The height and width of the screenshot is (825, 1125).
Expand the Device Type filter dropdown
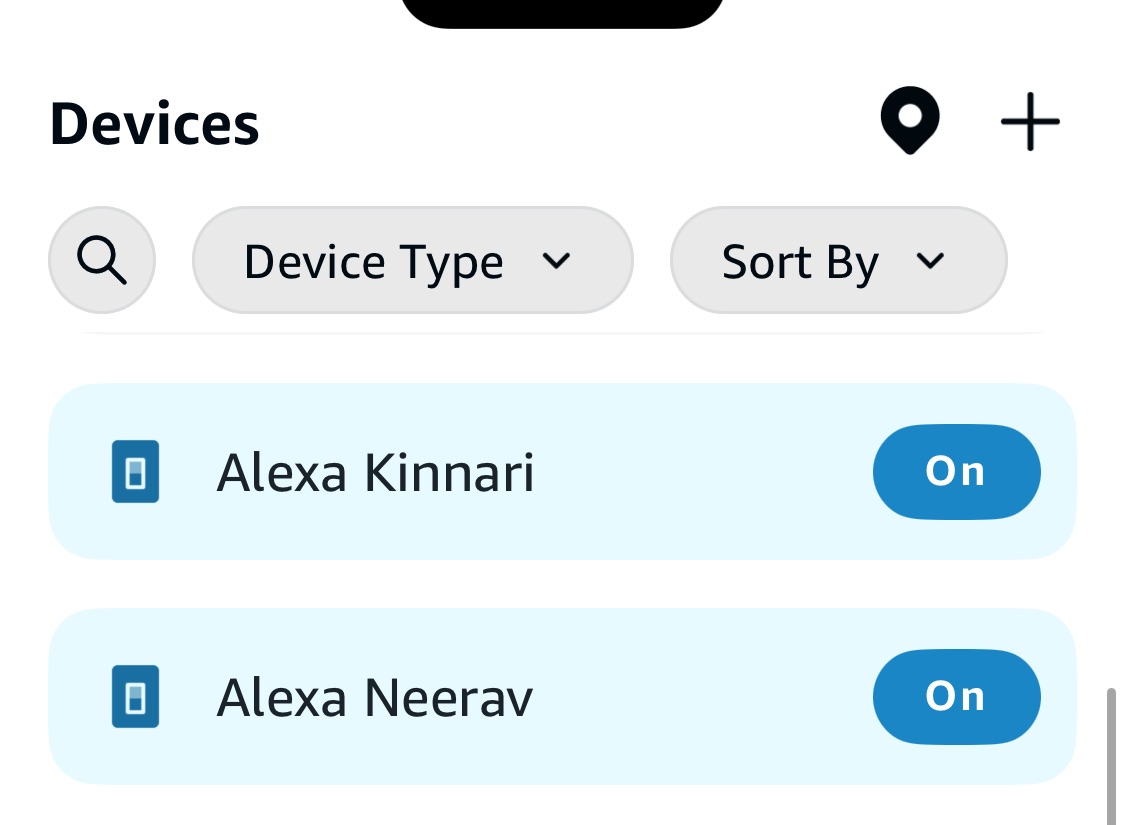[x=413, y=260]
